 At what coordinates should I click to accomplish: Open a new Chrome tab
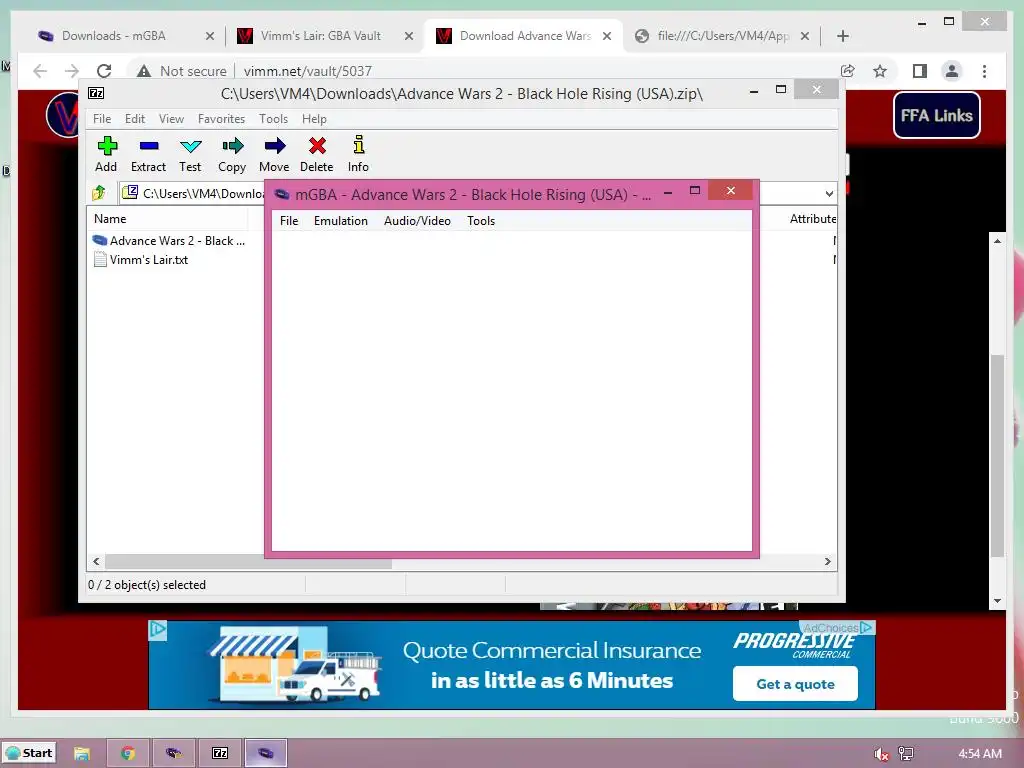842,36
